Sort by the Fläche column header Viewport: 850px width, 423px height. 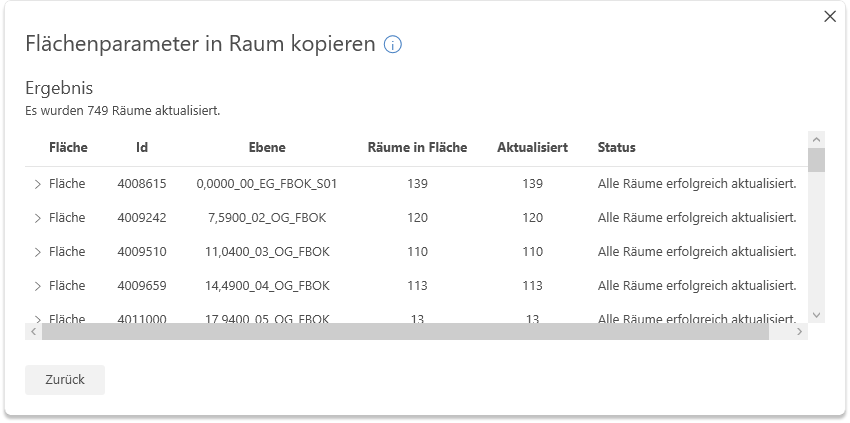pyautogui.click(x=68, y=148)
